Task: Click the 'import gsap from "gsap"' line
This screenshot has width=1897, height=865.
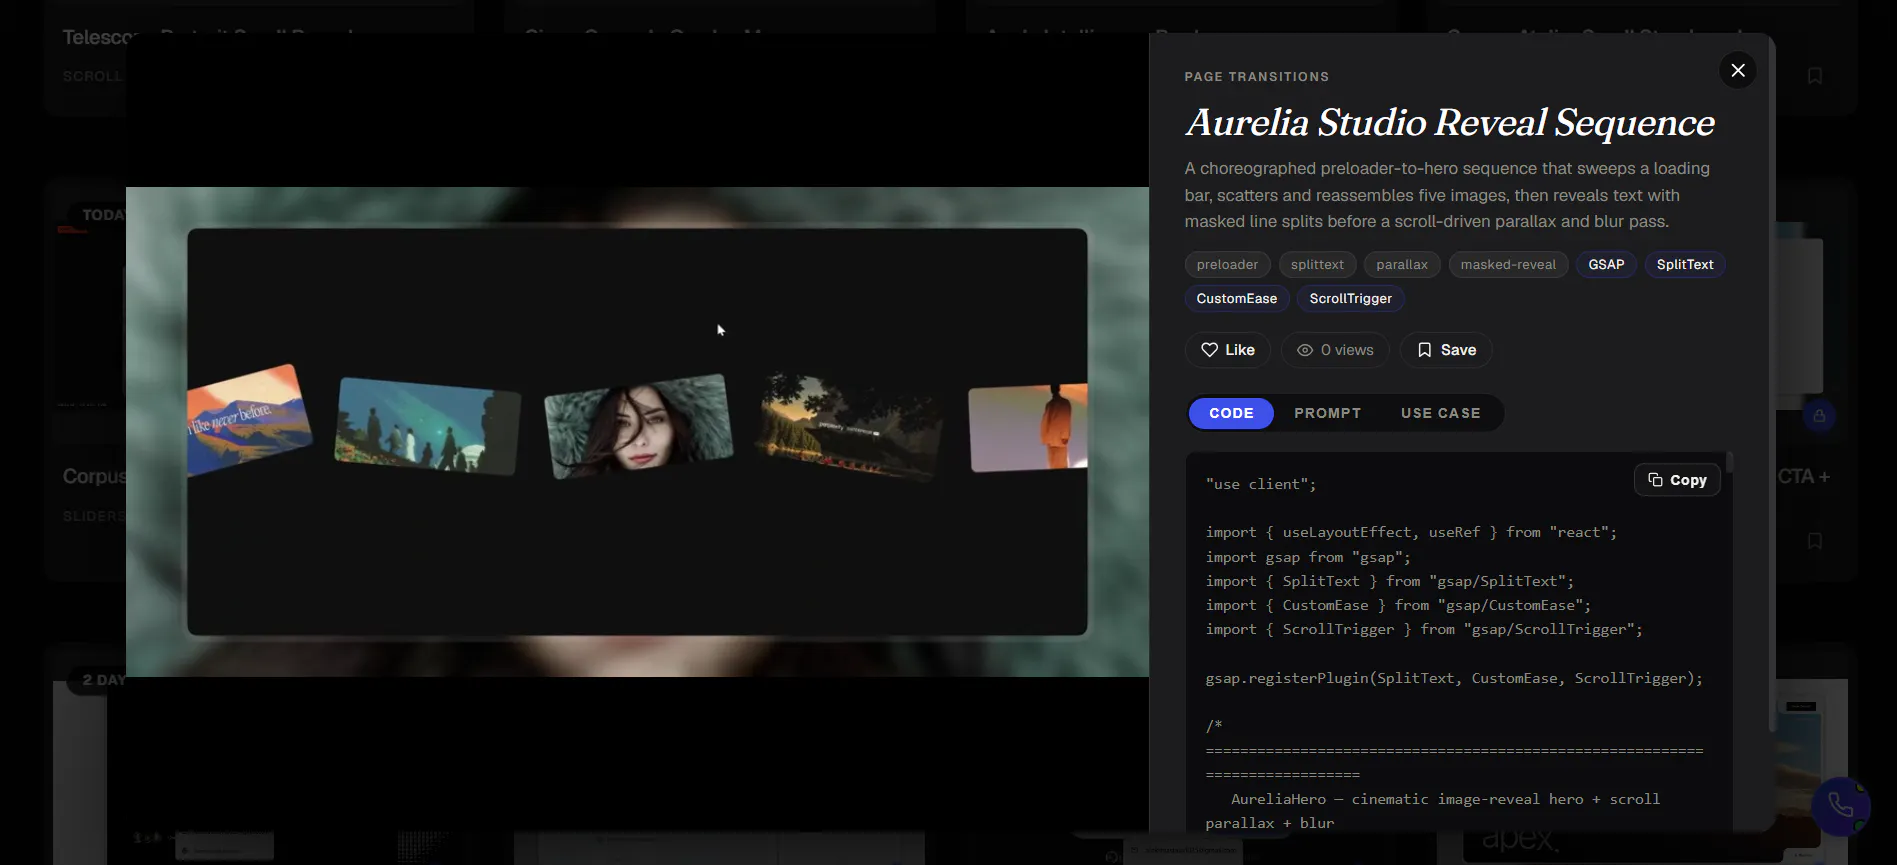Action: click(1308, 557)
